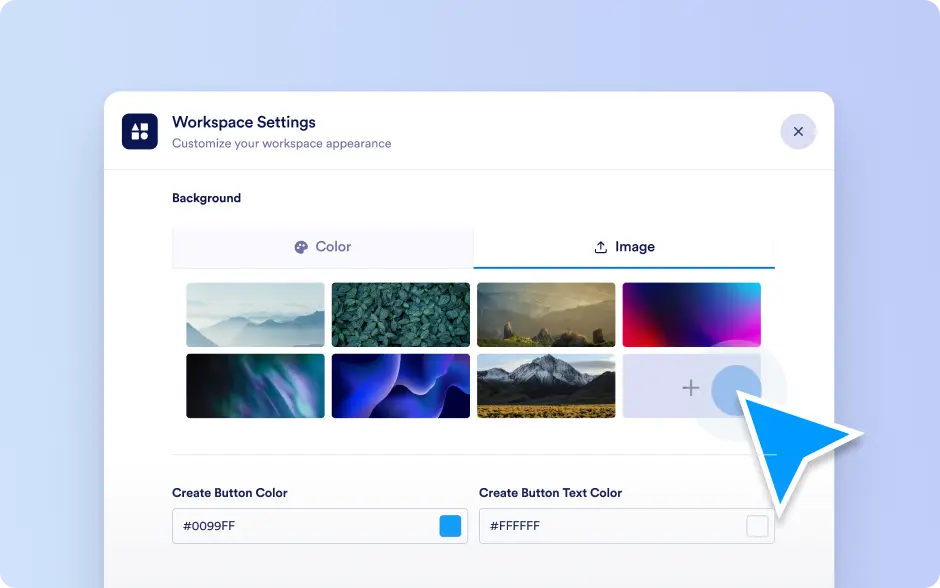The image size is (940, 588).
Task: Pick the sunset rocky hills background
Action: coord(546,315)
